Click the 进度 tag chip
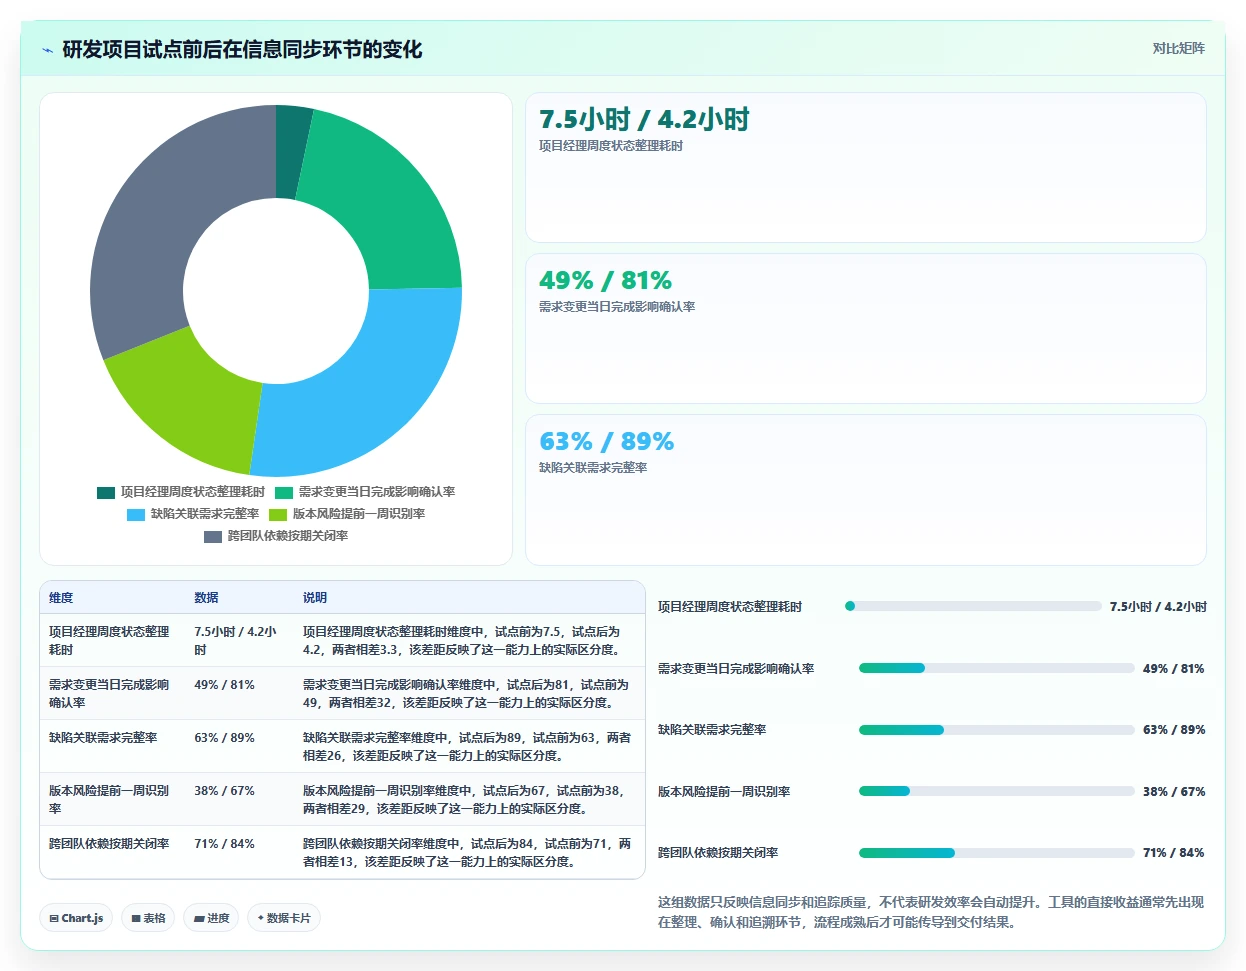 pyautogui.click(x=211, y=918)
